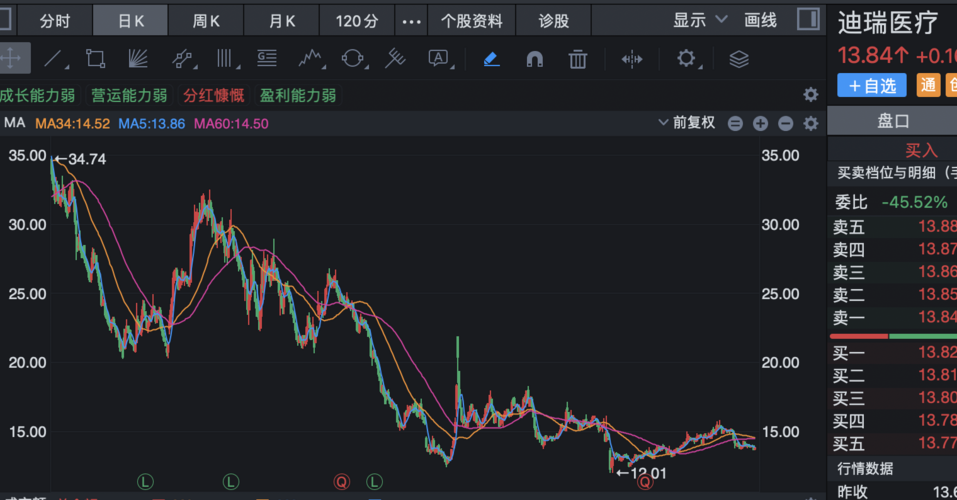Open the 显示 display dropdown

point(697,20)
